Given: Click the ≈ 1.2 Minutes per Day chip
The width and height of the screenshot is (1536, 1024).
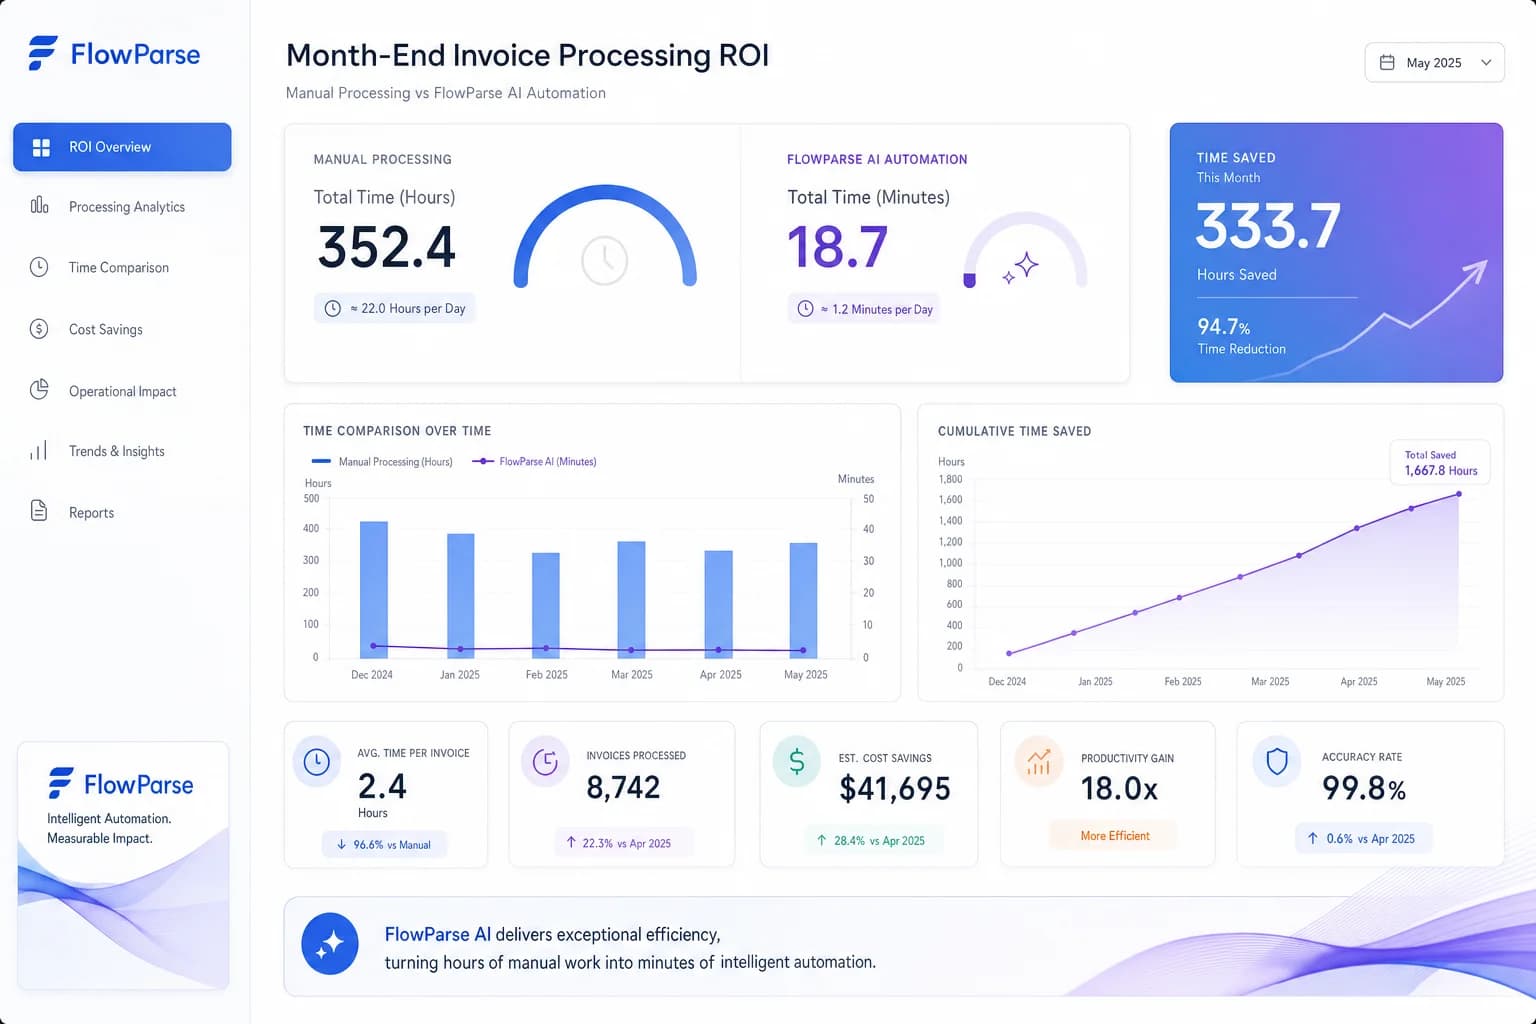Looking at the screenshot, I should [864, 309].
